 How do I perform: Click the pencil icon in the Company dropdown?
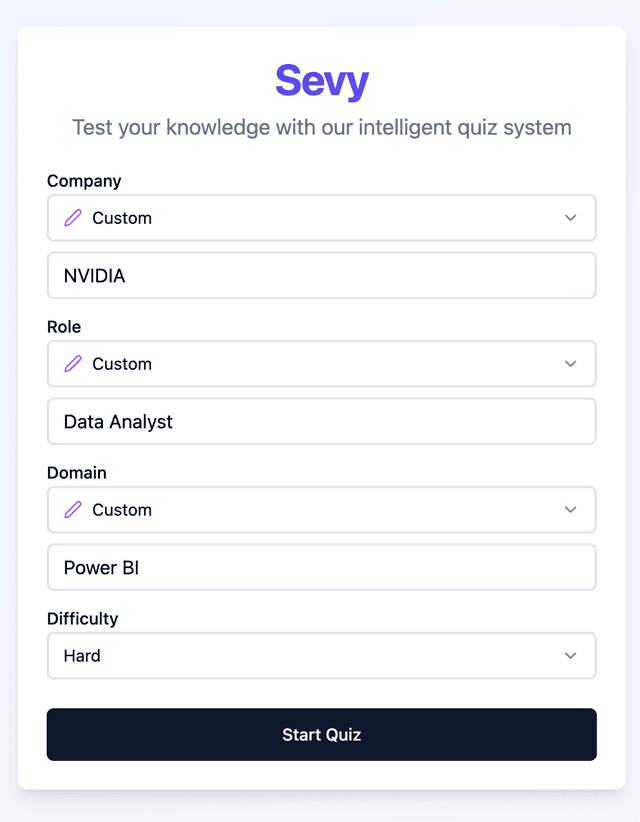pos(71,217)
